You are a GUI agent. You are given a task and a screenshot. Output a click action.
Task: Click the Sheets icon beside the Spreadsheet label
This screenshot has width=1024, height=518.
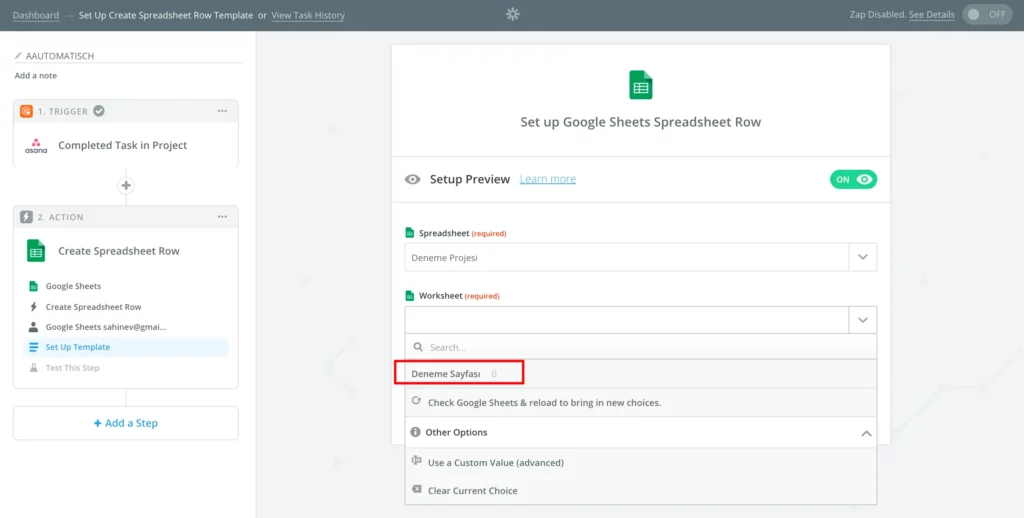pos(410,233)
